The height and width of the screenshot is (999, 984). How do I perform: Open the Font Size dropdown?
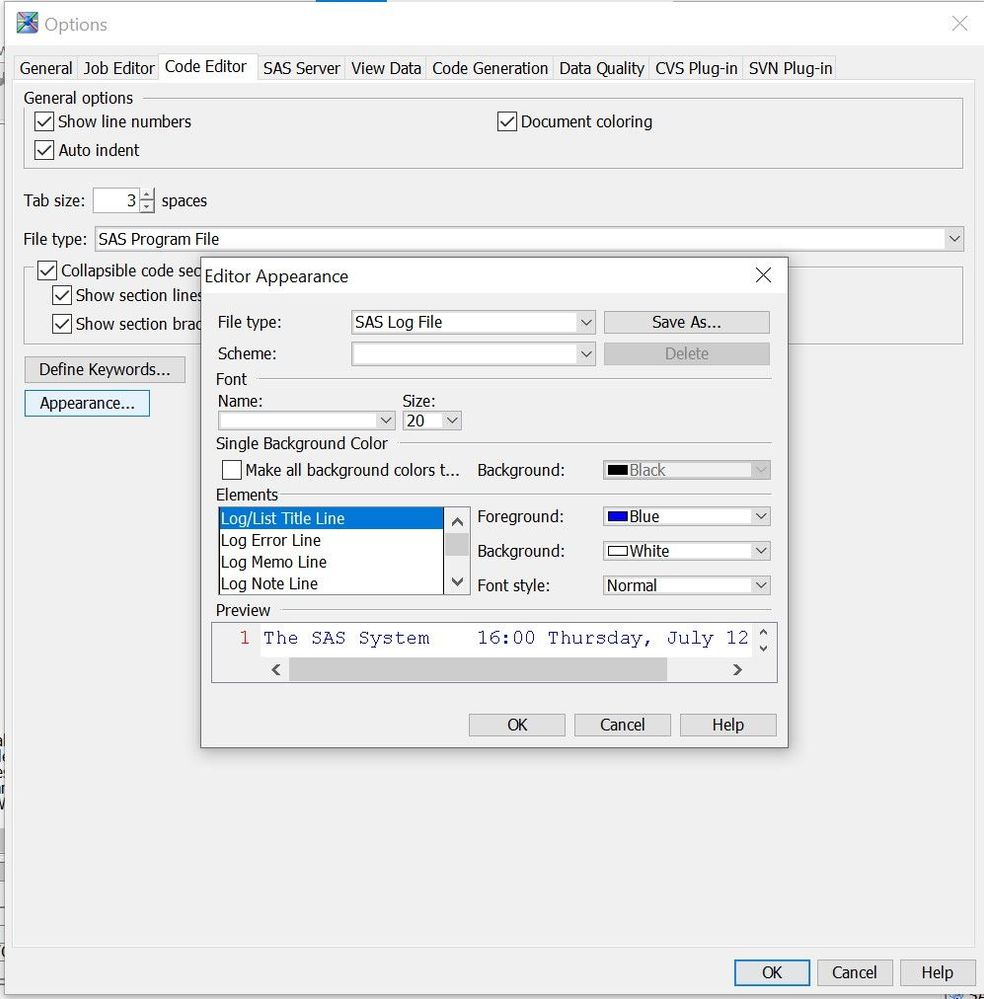(x=452, y=420)
